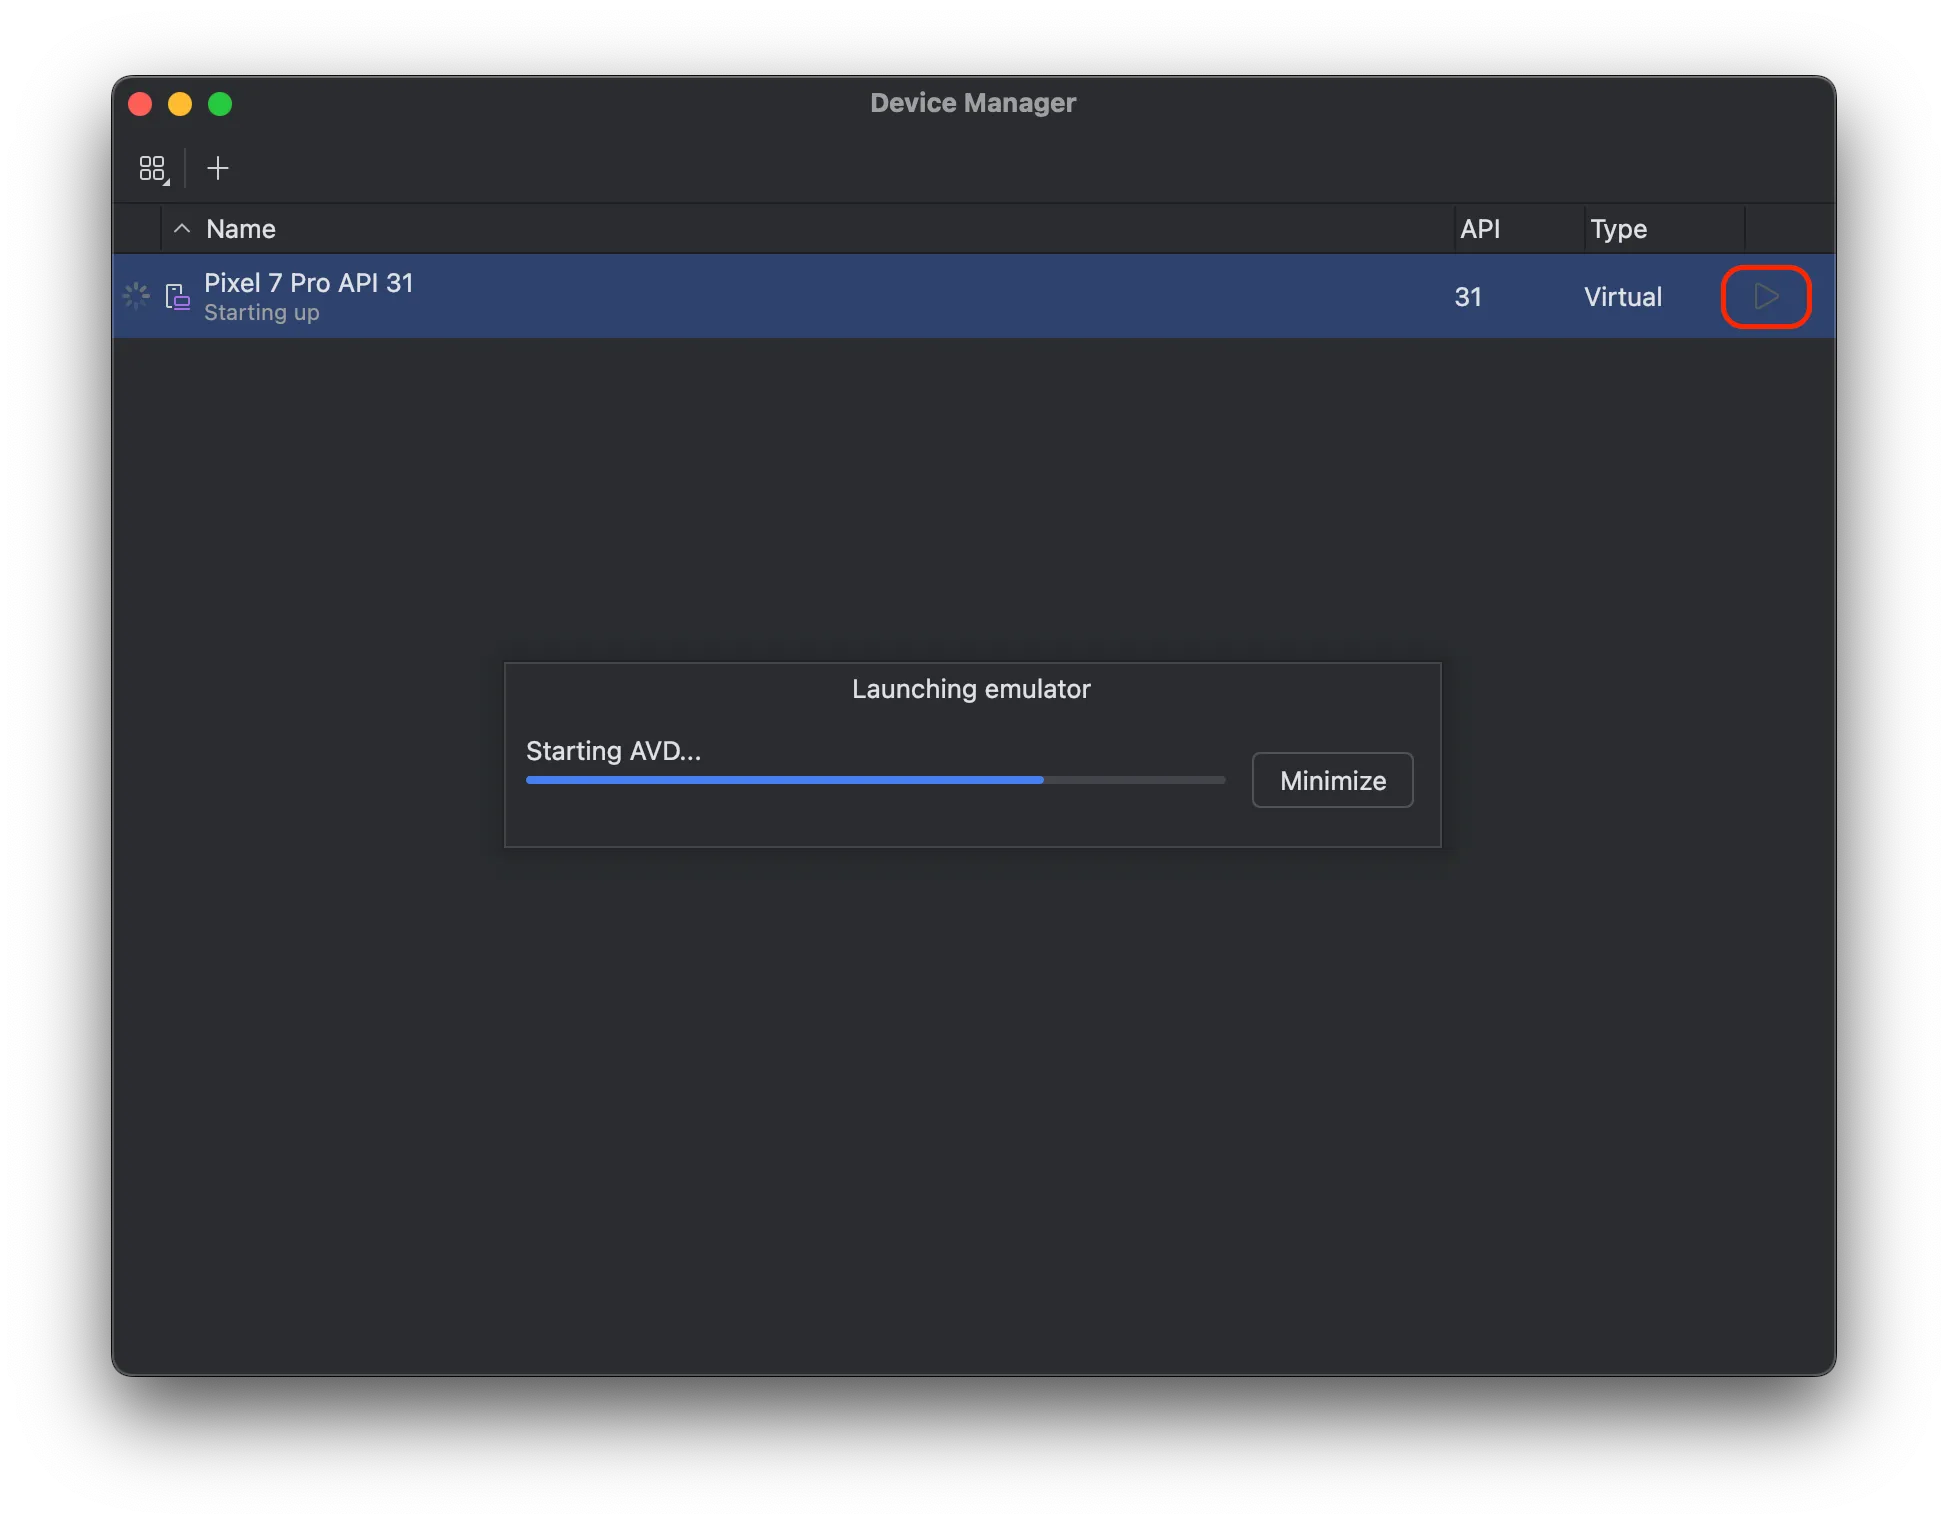Click the Starting AVD... status label

click(x=613, y=751)
